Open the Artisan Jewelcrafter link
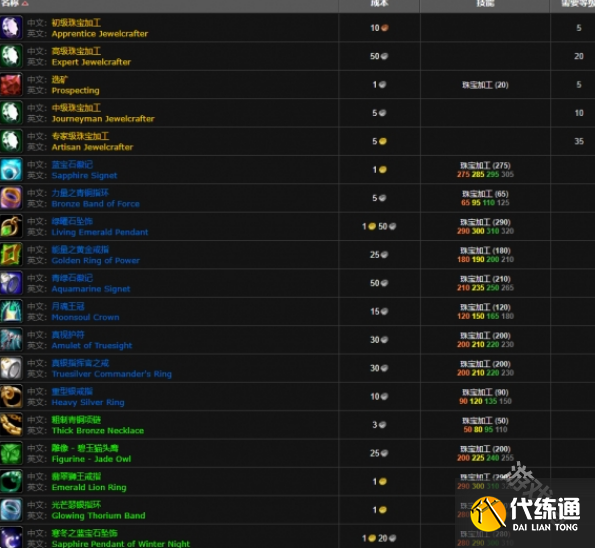The height and width of the screenshot is (548, 595). 92,147
